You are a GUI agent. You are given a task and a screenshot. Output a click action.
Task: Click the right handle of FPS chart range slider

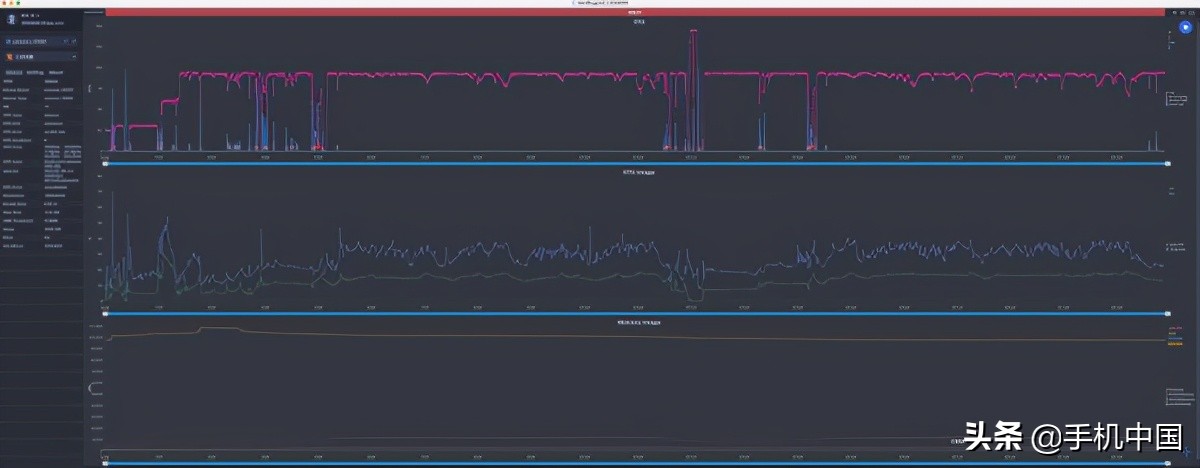pos(1167,163)
